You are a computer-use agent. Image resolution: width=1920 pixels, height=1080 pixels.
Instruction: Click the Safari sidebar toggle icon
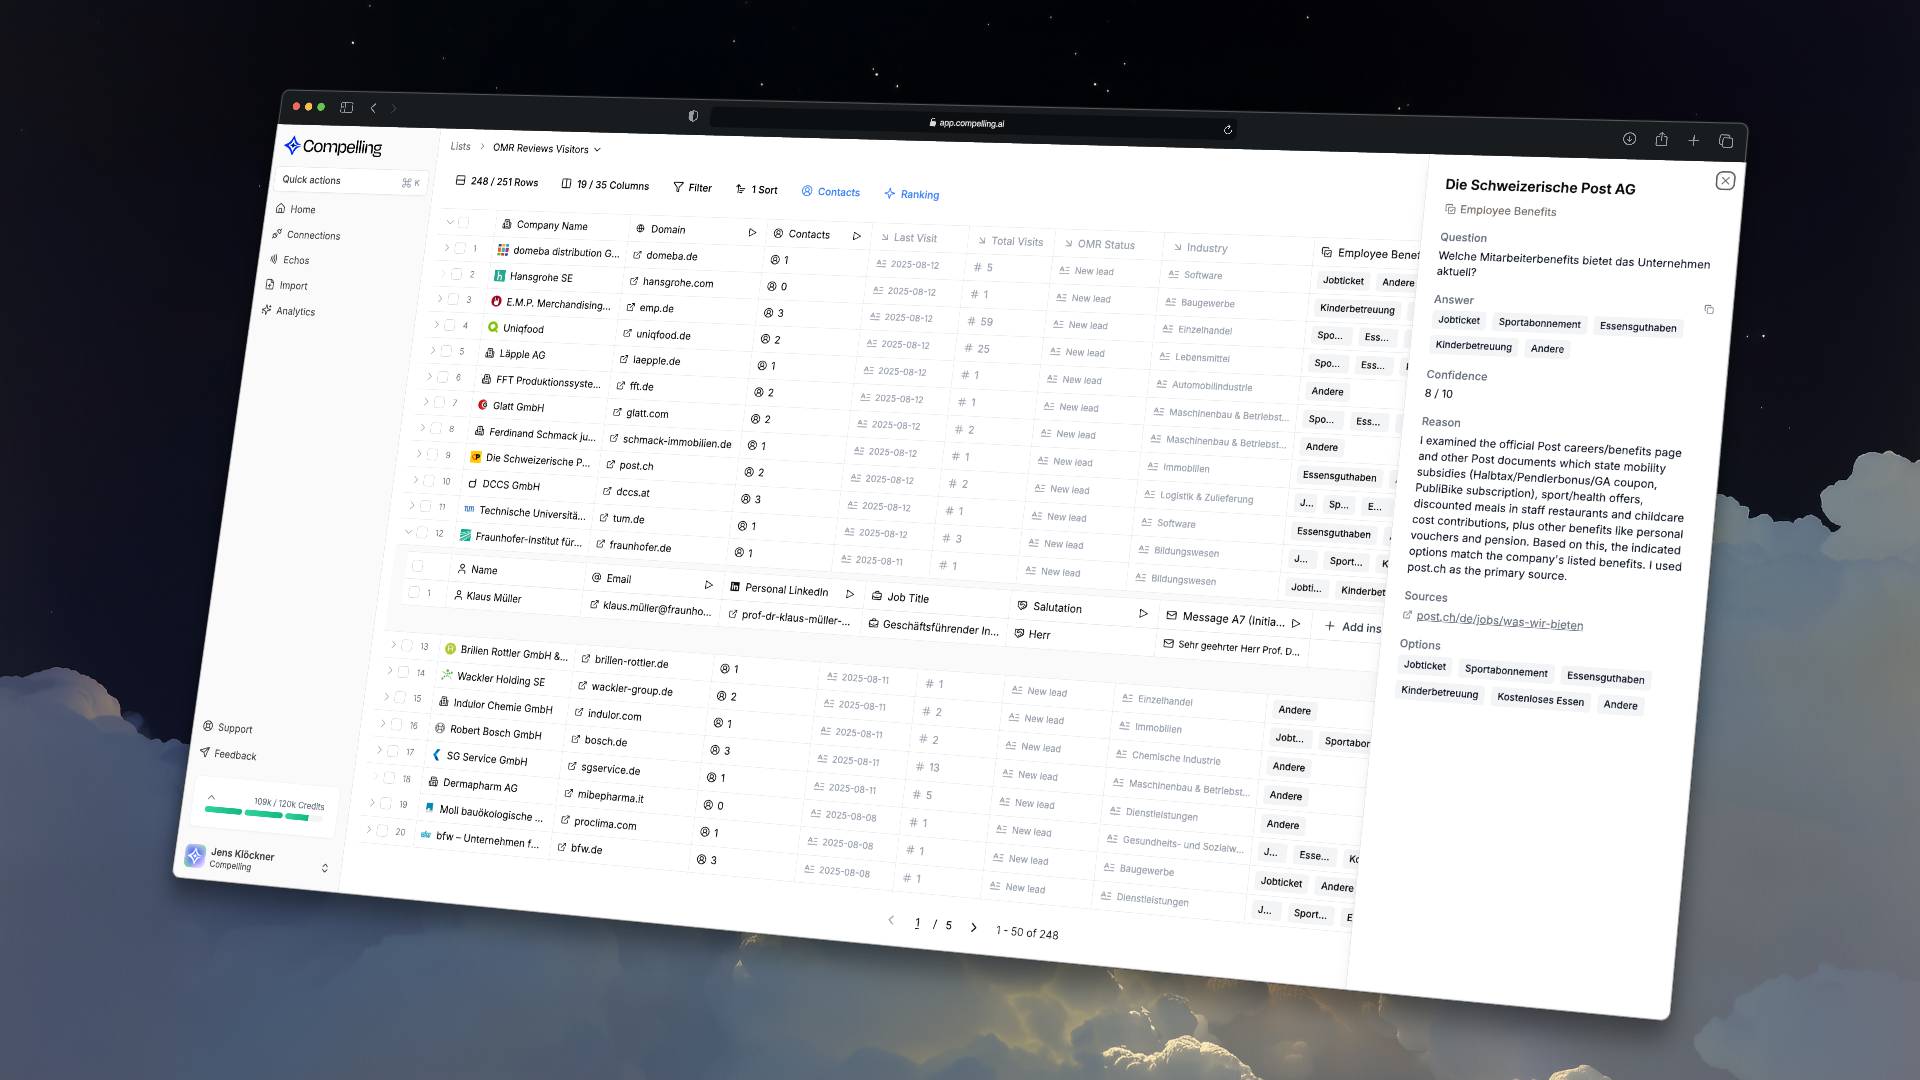click(347, 107)
